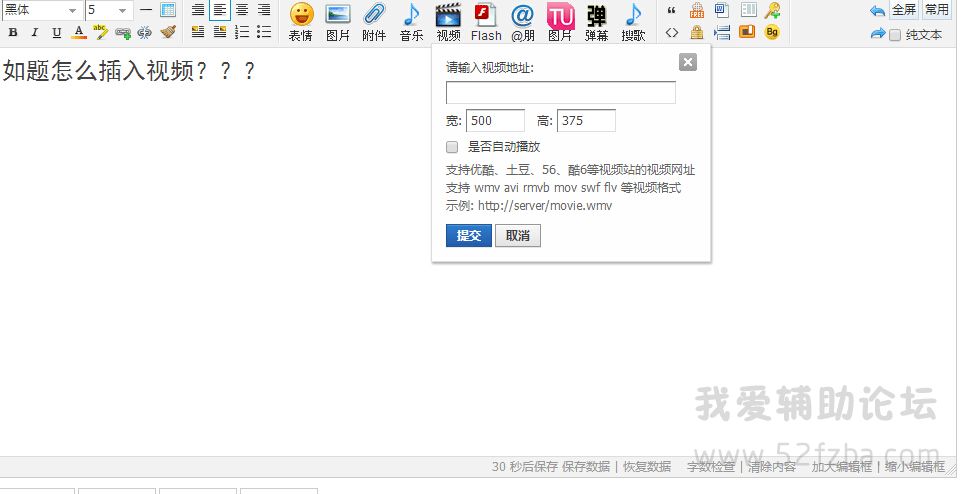This screenshot has height=494, width=964.
Task: Open the font size dropdown showing 5
Action: (x=109, y=10)
